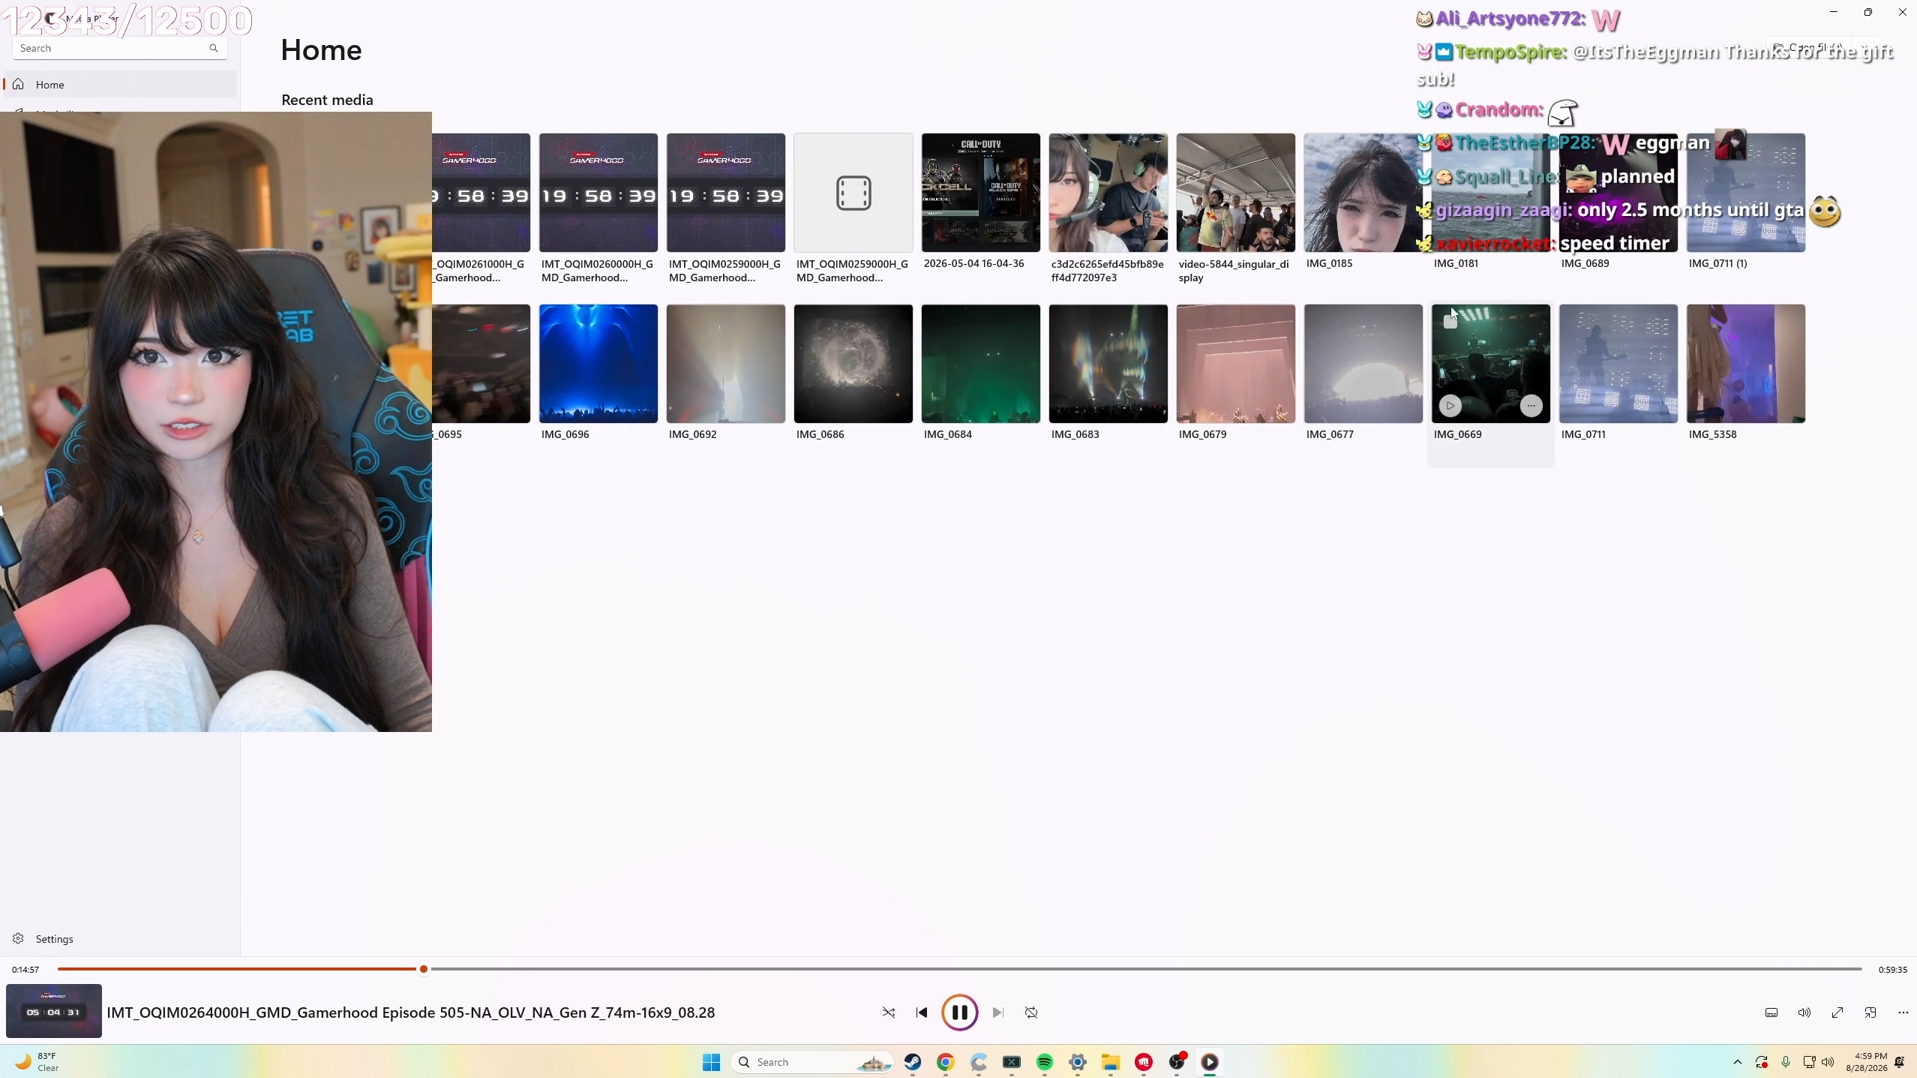Open the notification bell in the taskbar

(1900, 1062)
